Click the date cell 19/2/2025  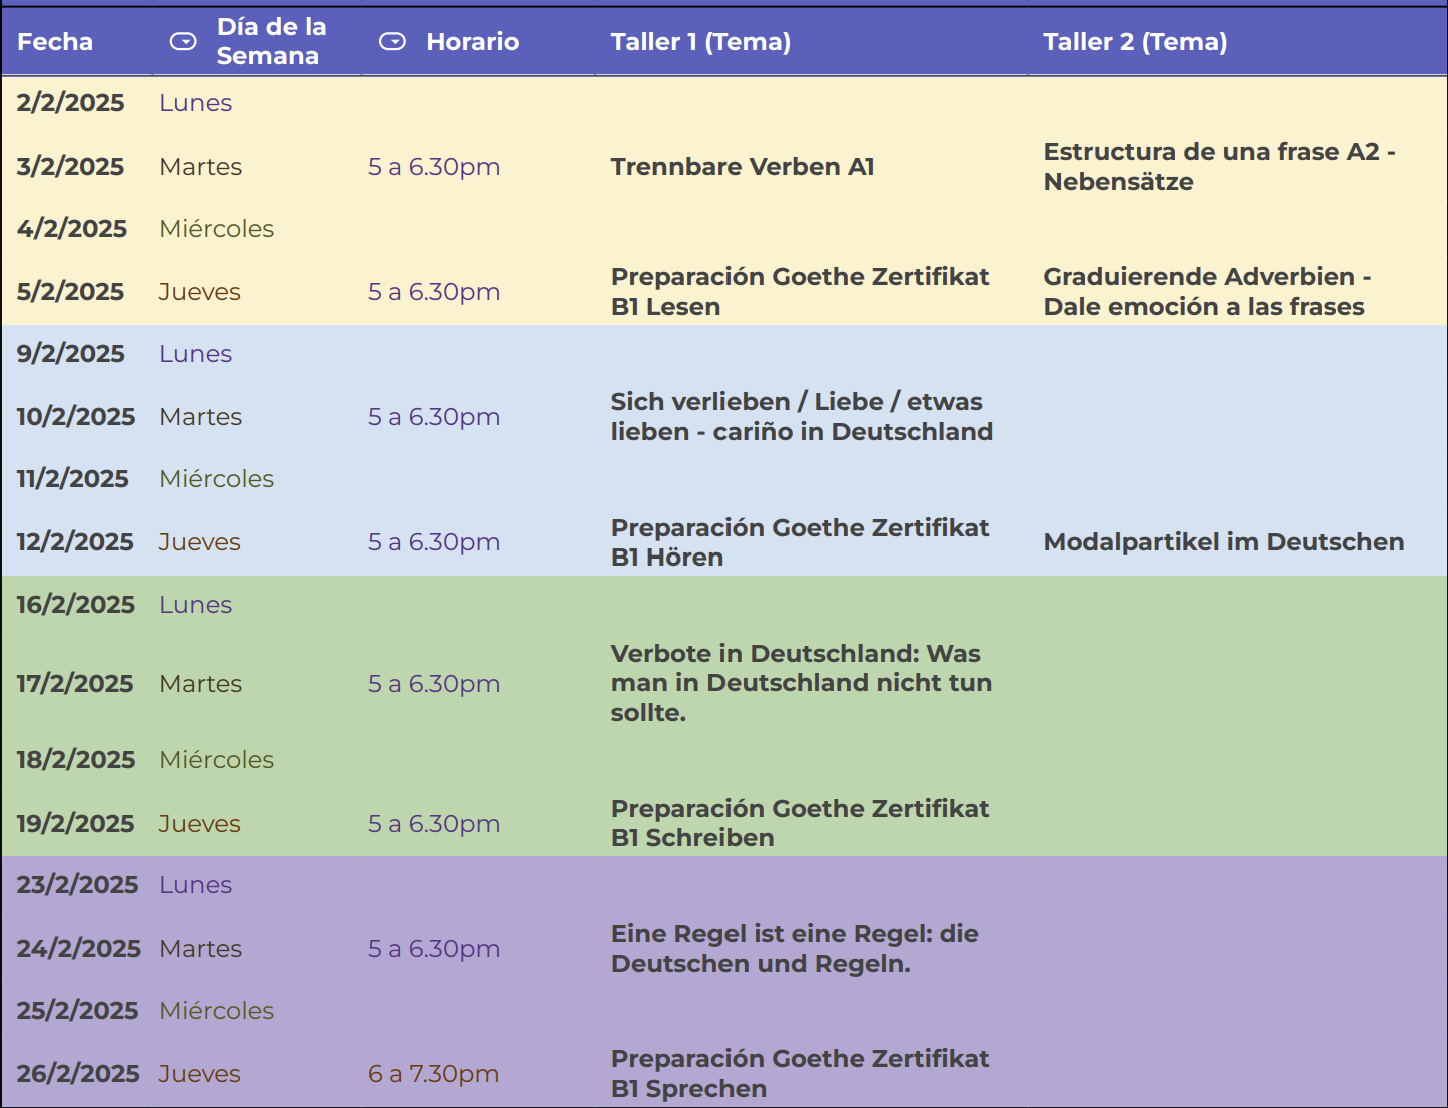[75, 824]
